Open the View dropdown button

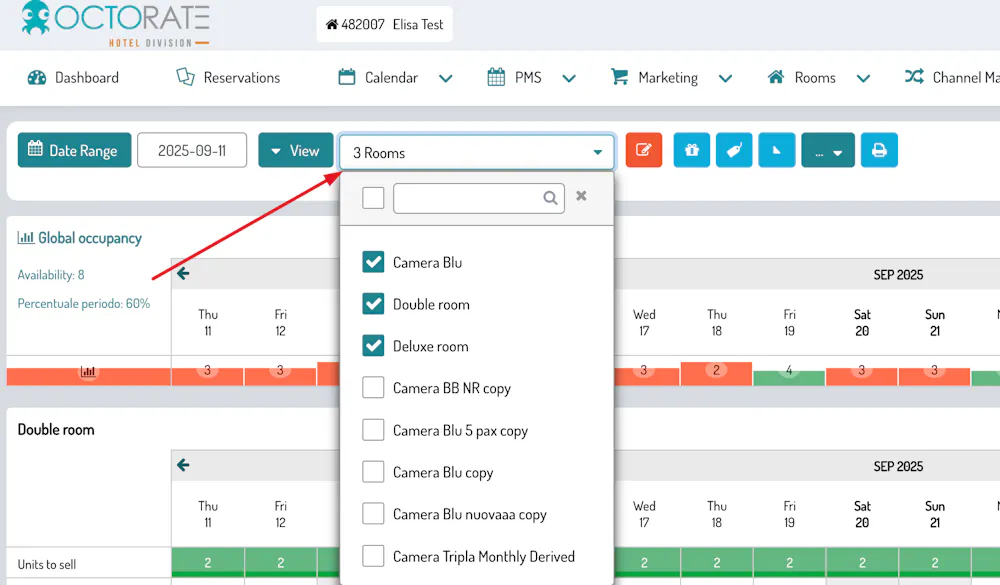(x=296, y=150)
